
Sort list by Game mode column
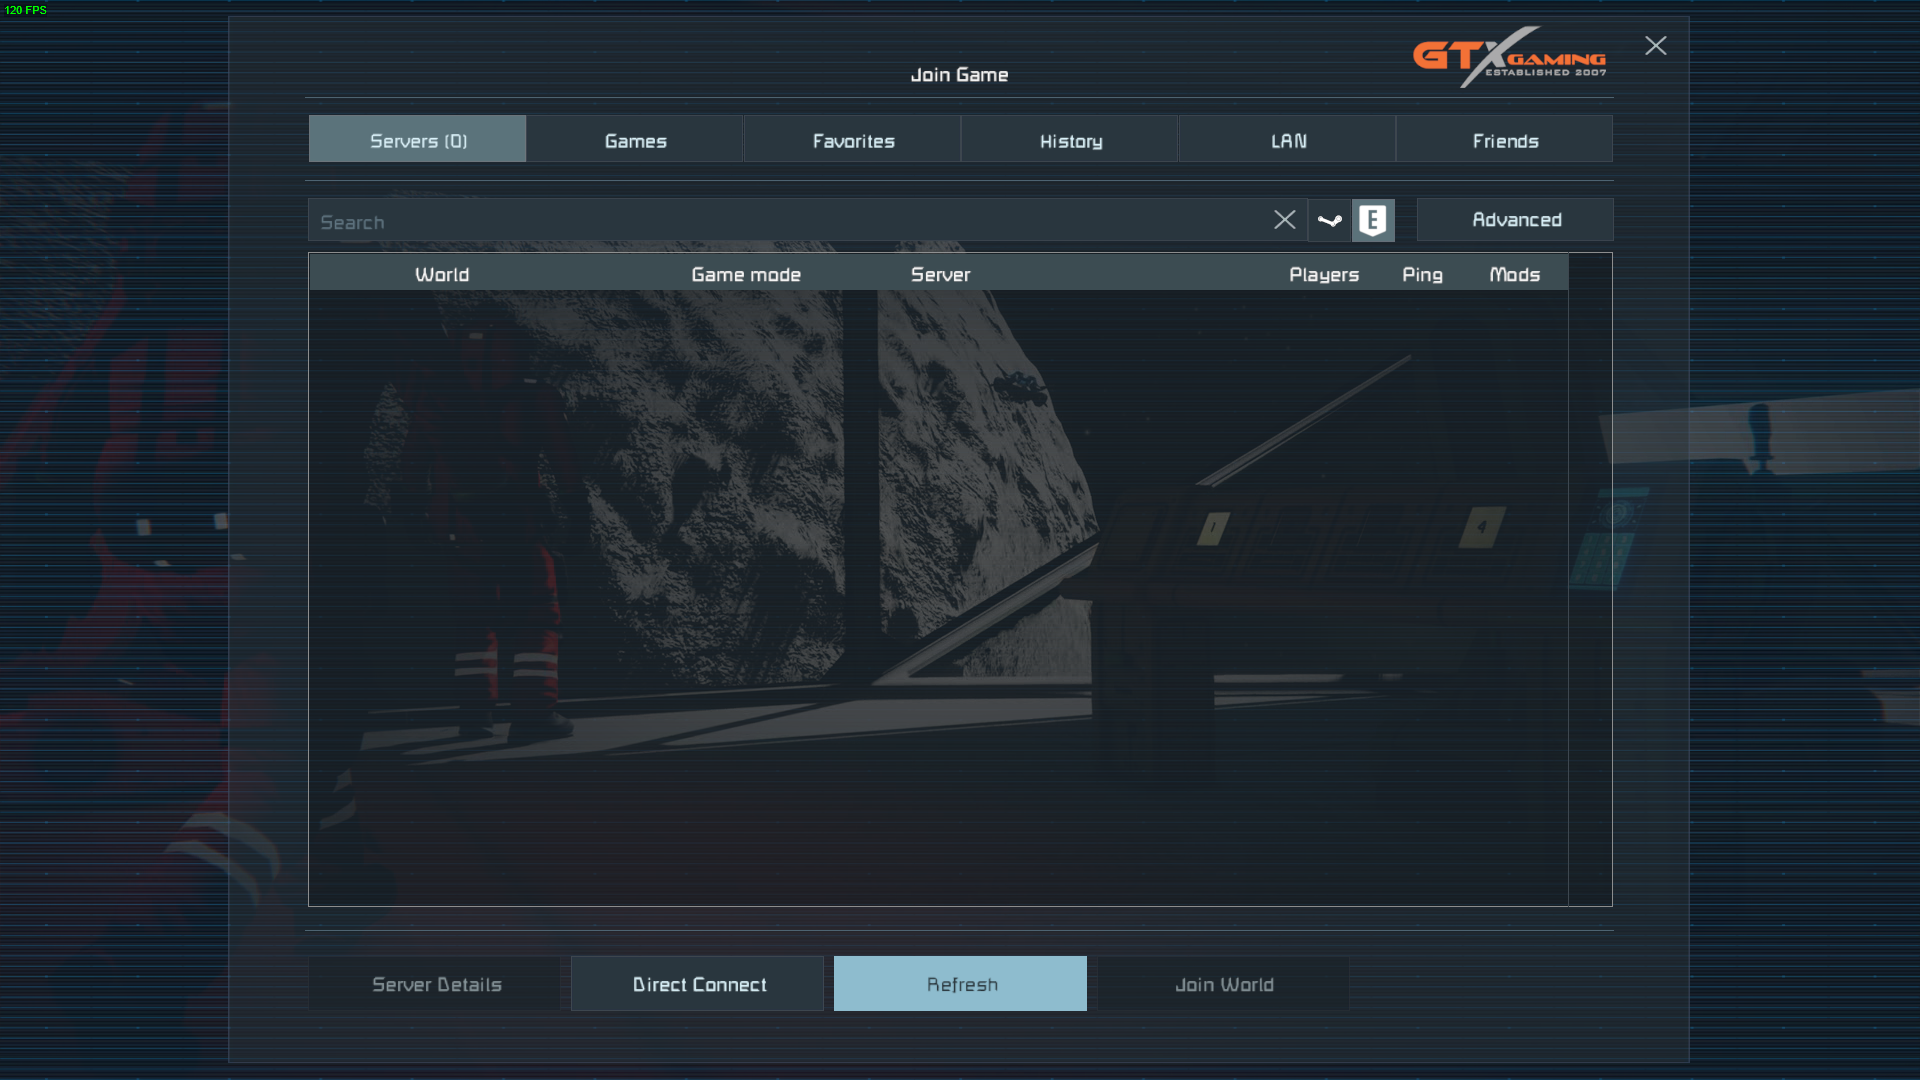coord(746,274)
